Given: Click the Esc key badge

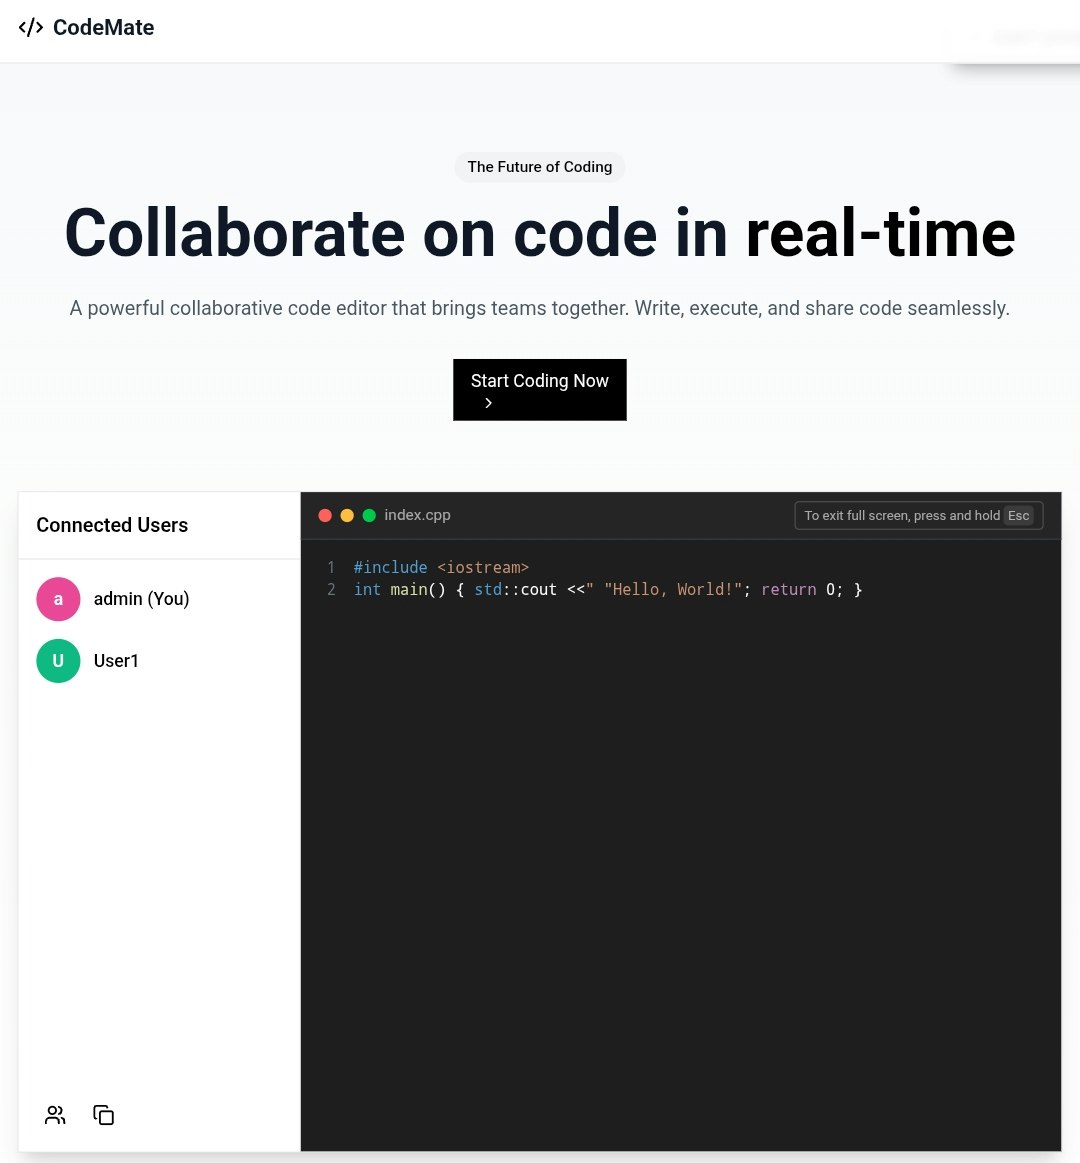Looking at the screenshot, I should pos(1018,515).
